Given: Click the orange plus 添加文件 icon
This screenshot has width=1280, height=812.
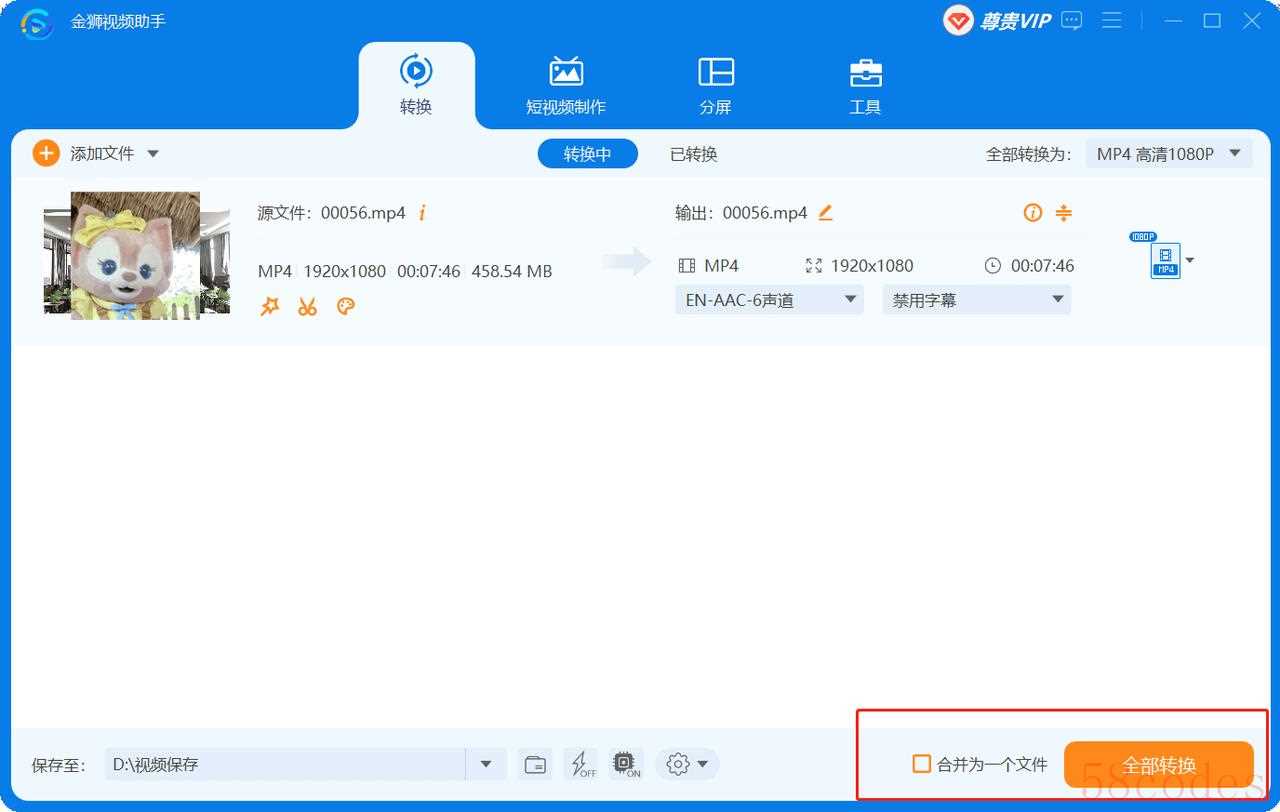Looking at the screenshot, I should [46, 153].
